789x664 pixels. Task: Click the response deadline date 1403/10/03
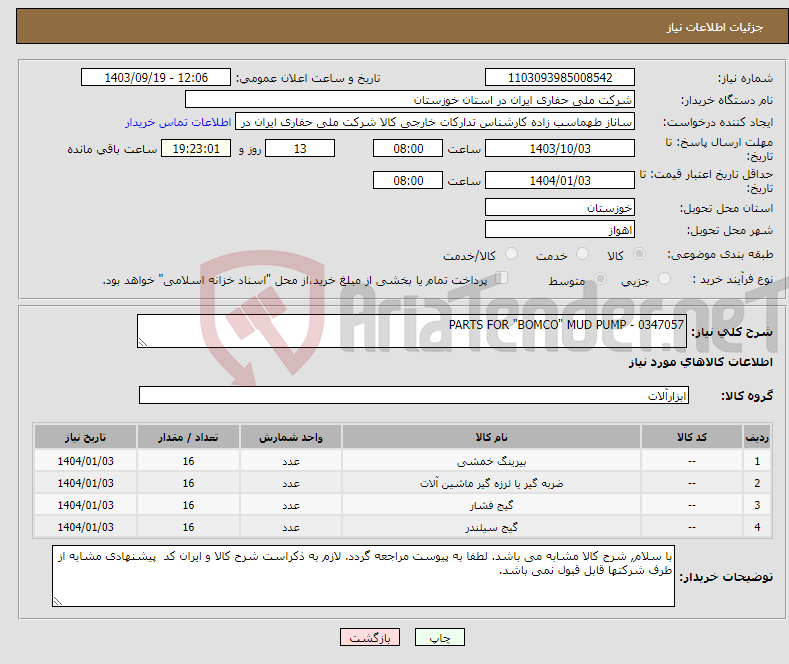560,148
